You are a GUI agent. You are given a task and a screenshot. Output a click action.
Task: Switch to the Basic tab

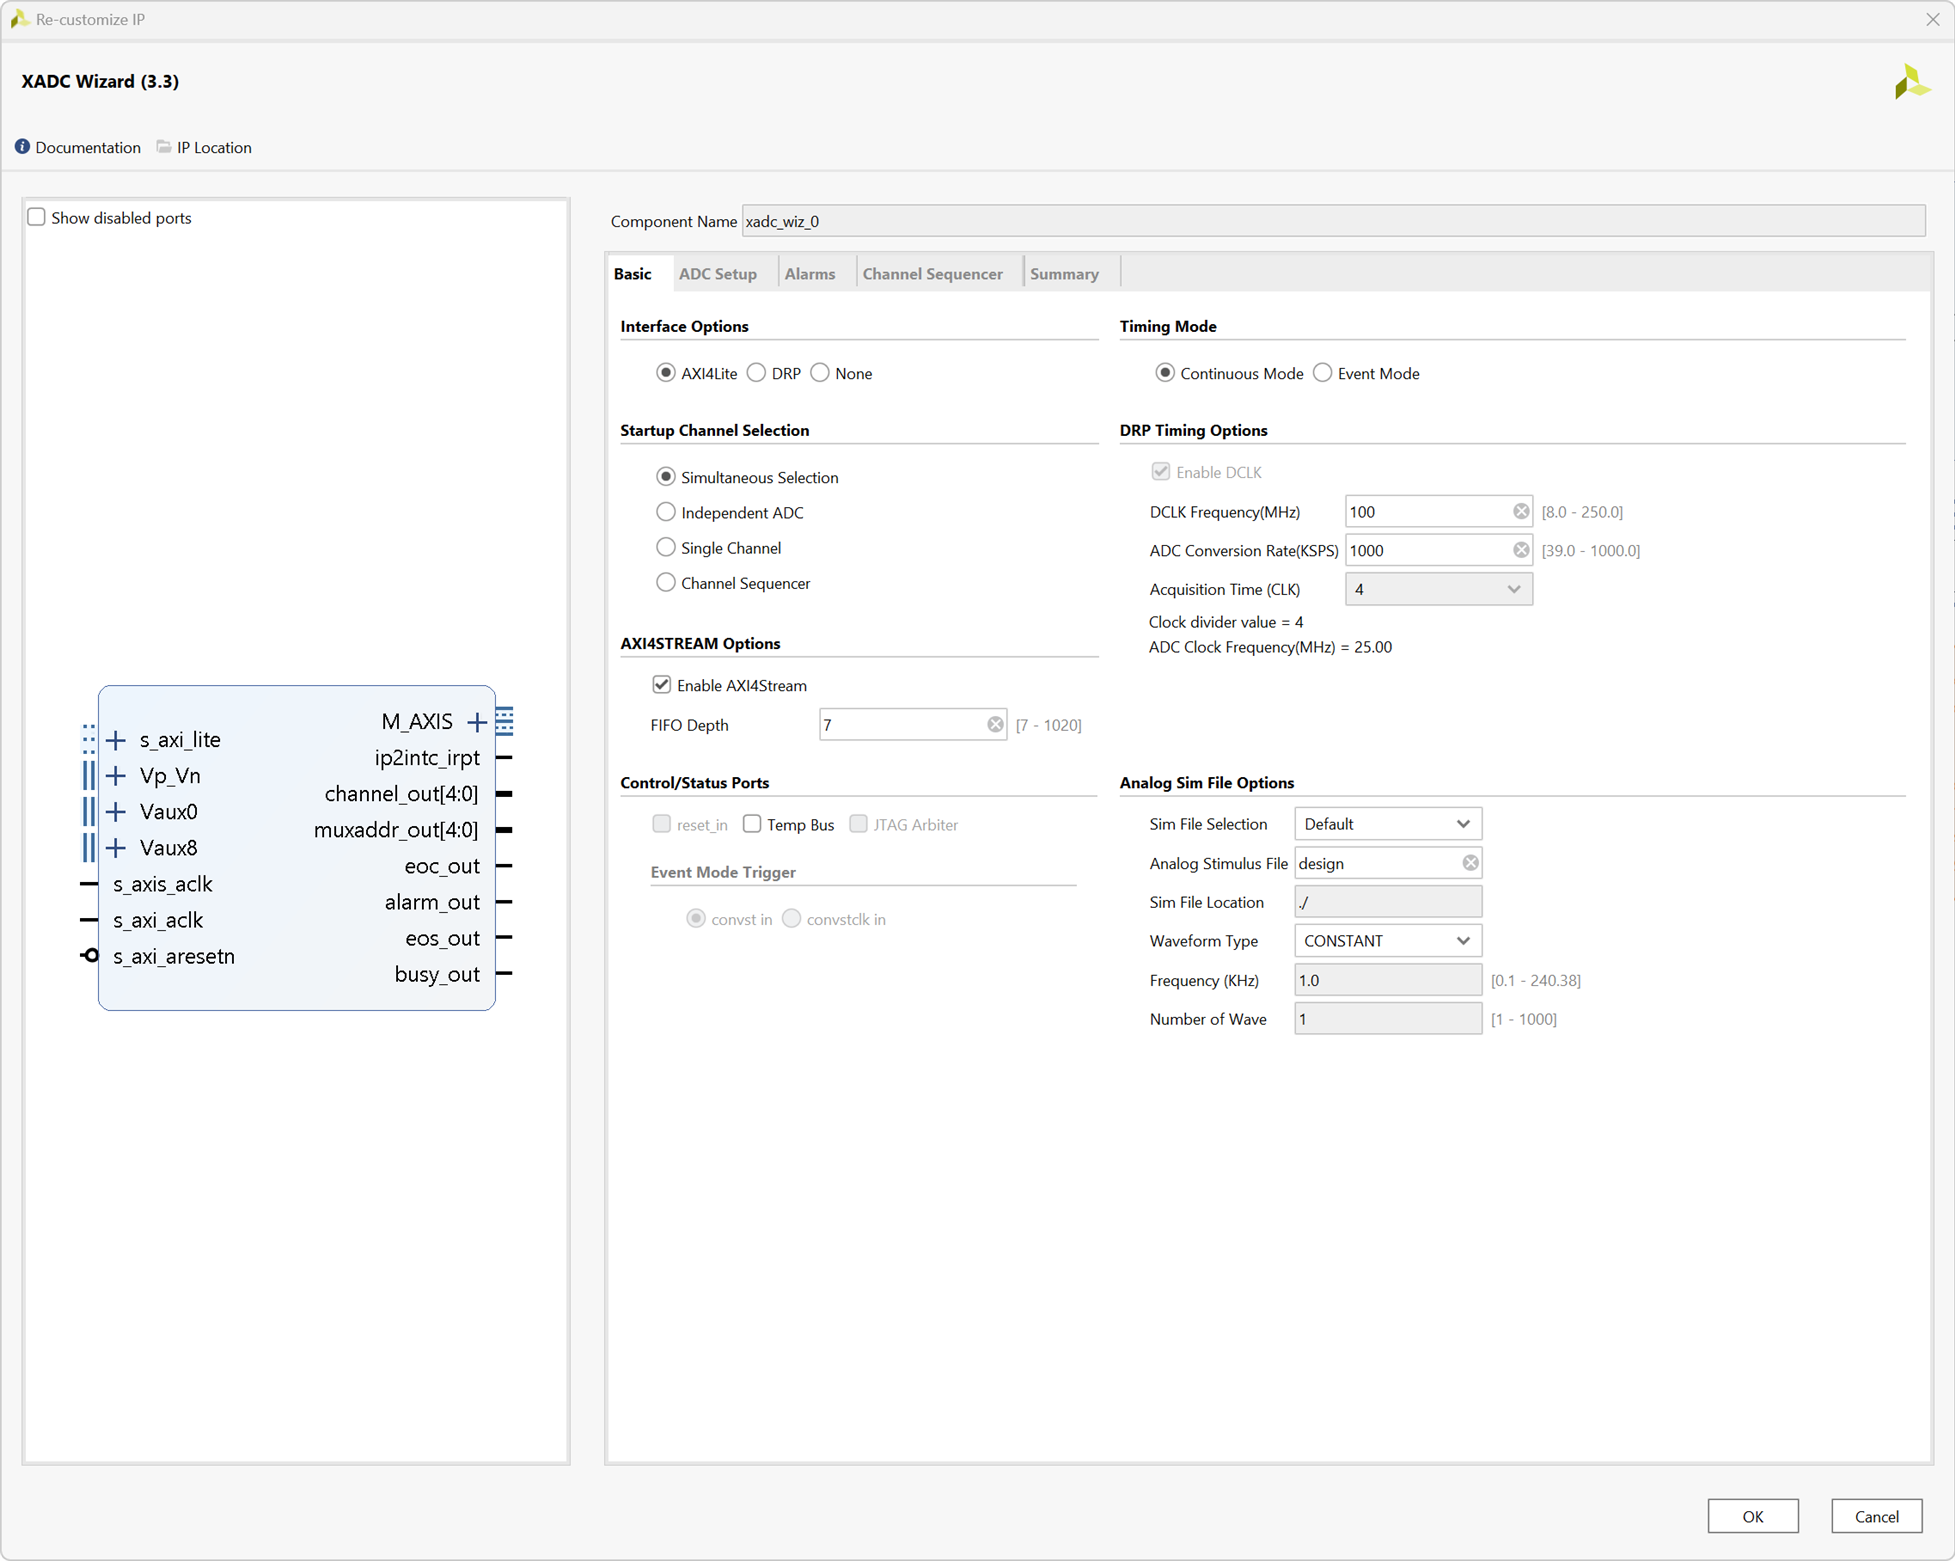click(x=633, y=274)
